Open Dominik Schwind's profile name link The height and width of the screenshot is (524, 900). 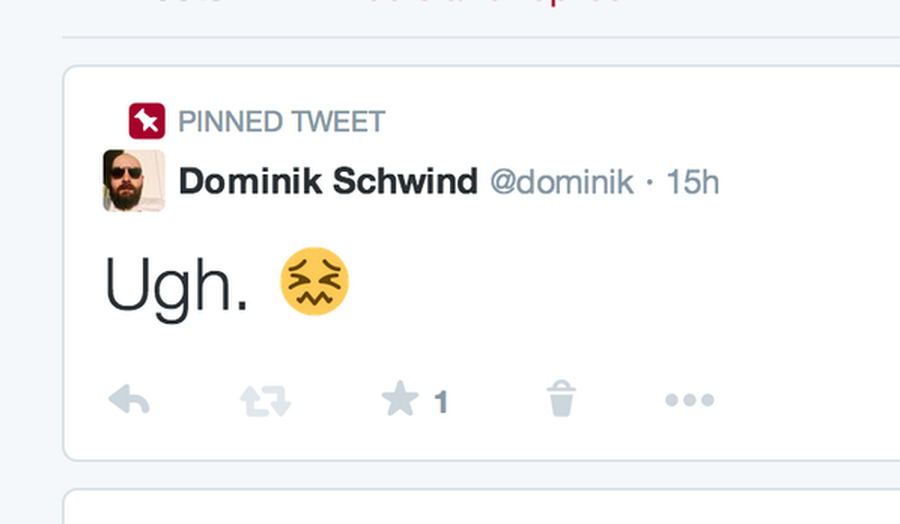[x=328, y=182]
